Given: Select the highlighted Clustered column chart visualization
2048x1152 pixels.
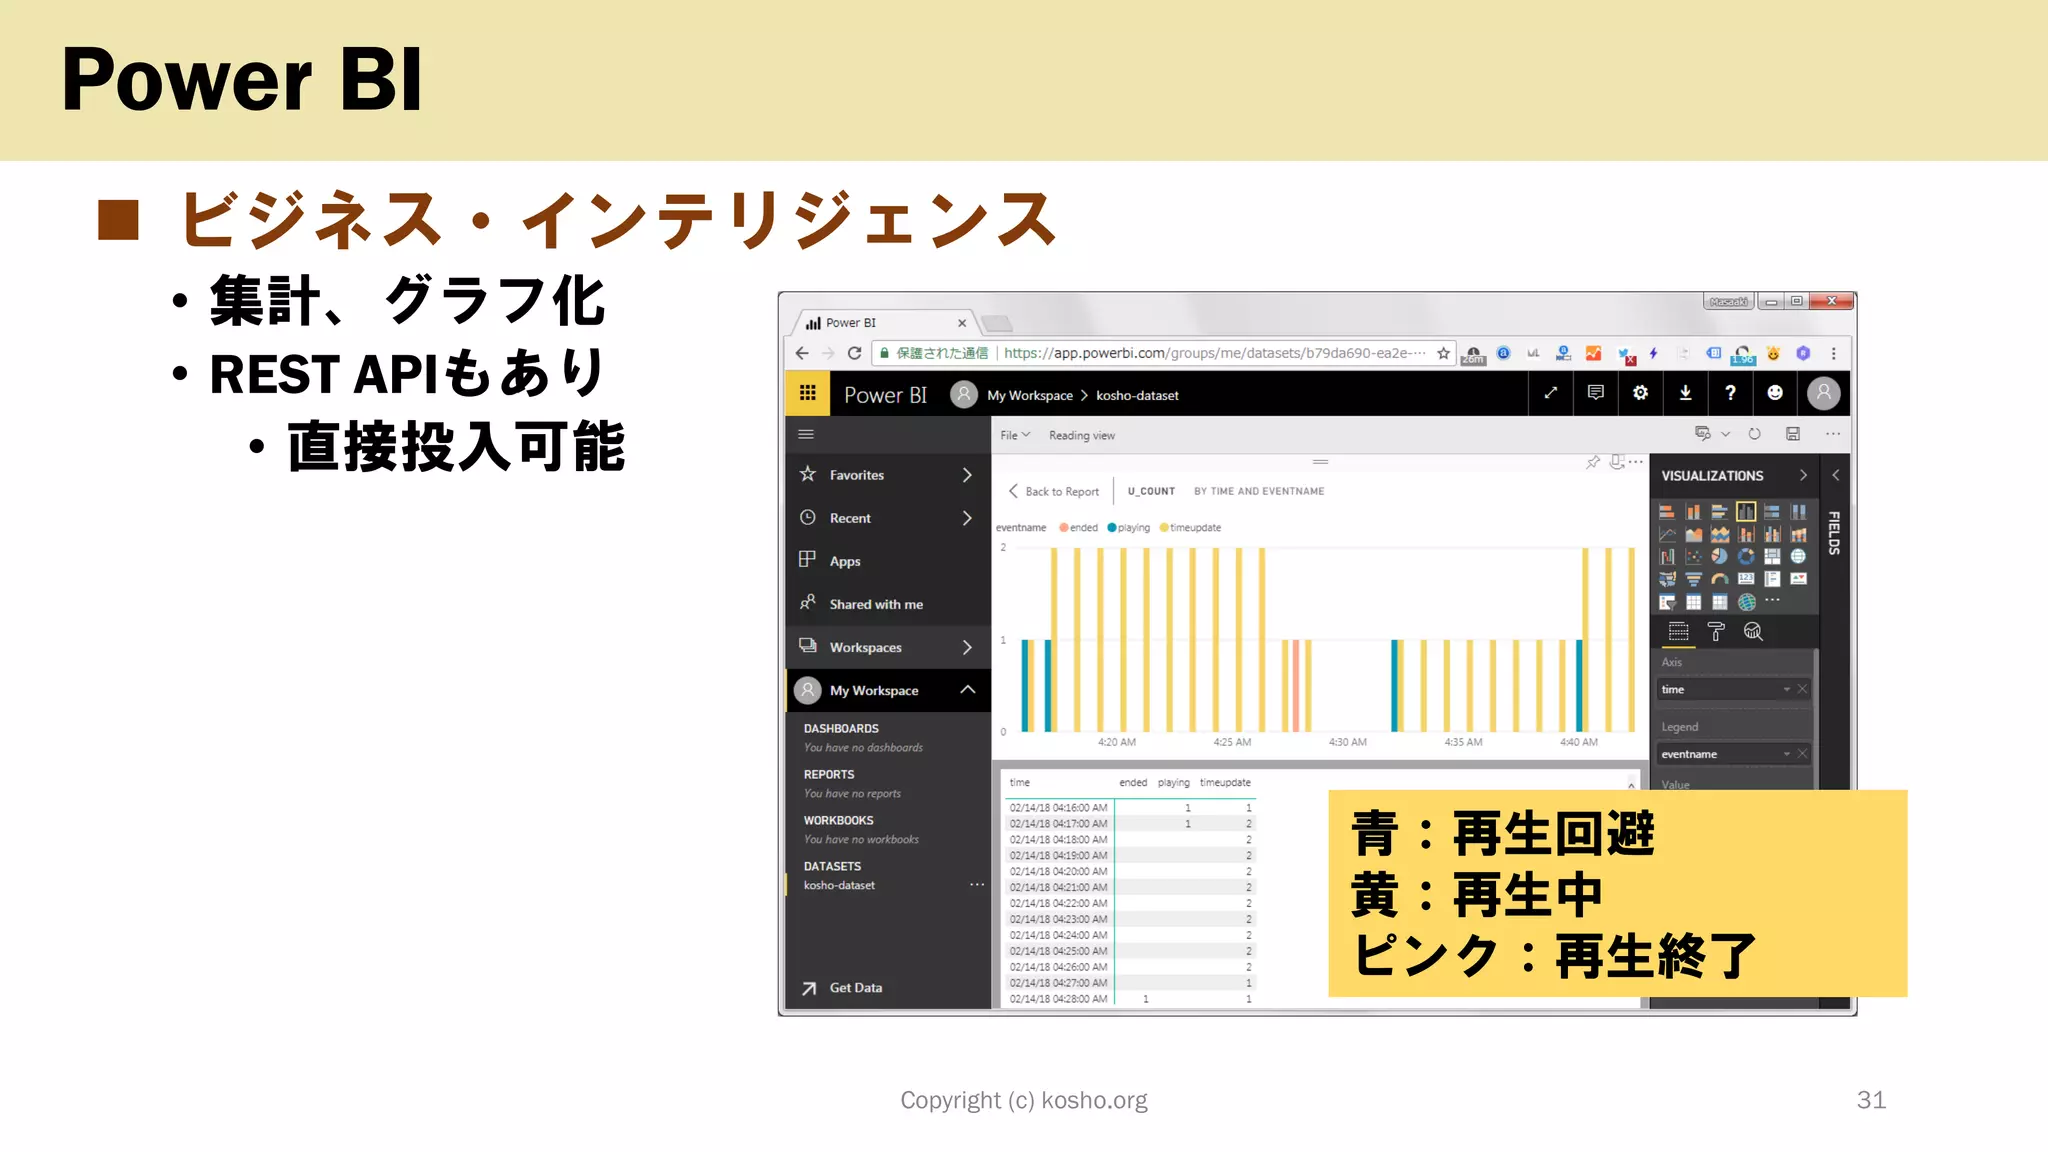Looking at the screenshot, I should pyautogui.click(x=1746, y=512).
